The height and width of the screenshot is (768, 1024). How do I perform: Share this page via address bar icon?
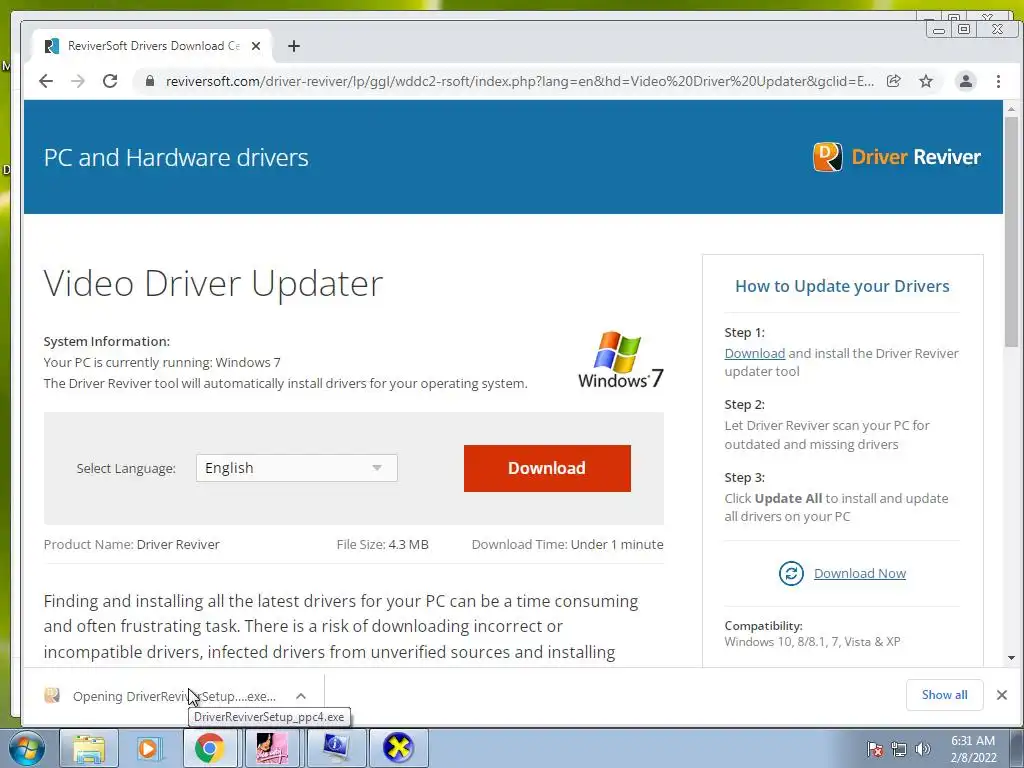pos(893,81)
